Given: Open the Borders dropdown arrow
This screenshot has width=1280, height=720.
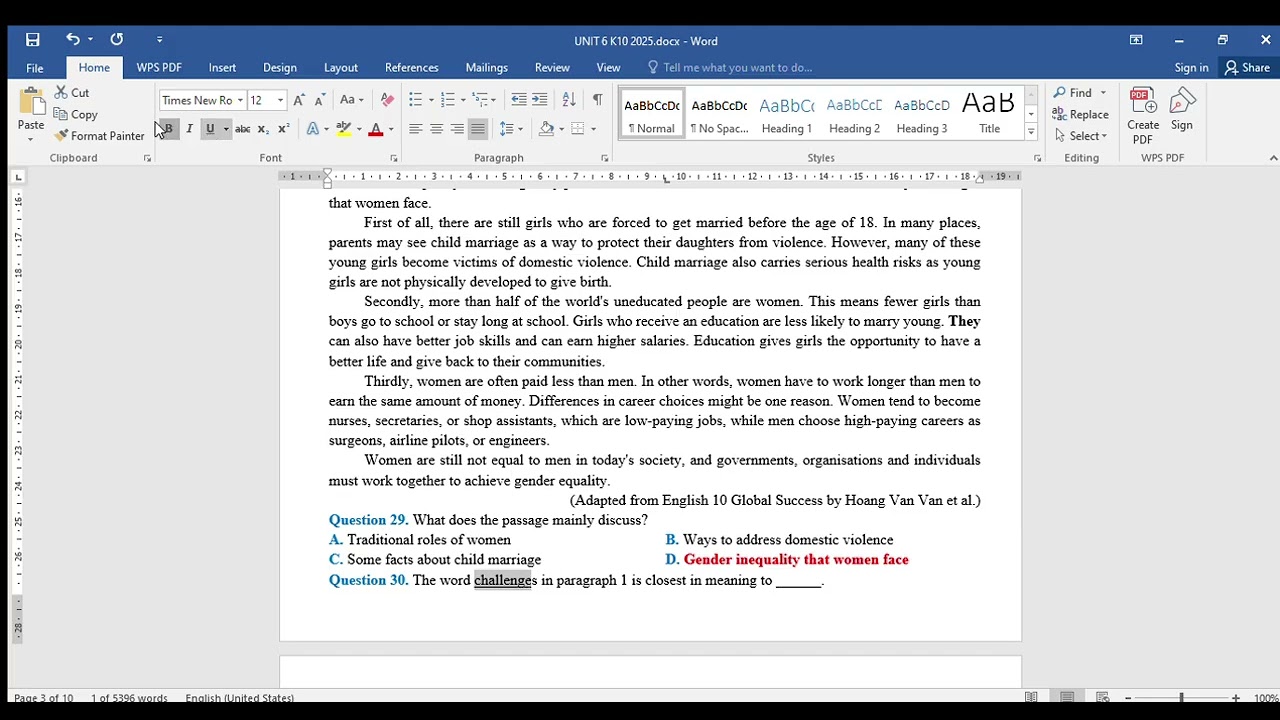Looking at the screenshot, I should tap(593, 129).
